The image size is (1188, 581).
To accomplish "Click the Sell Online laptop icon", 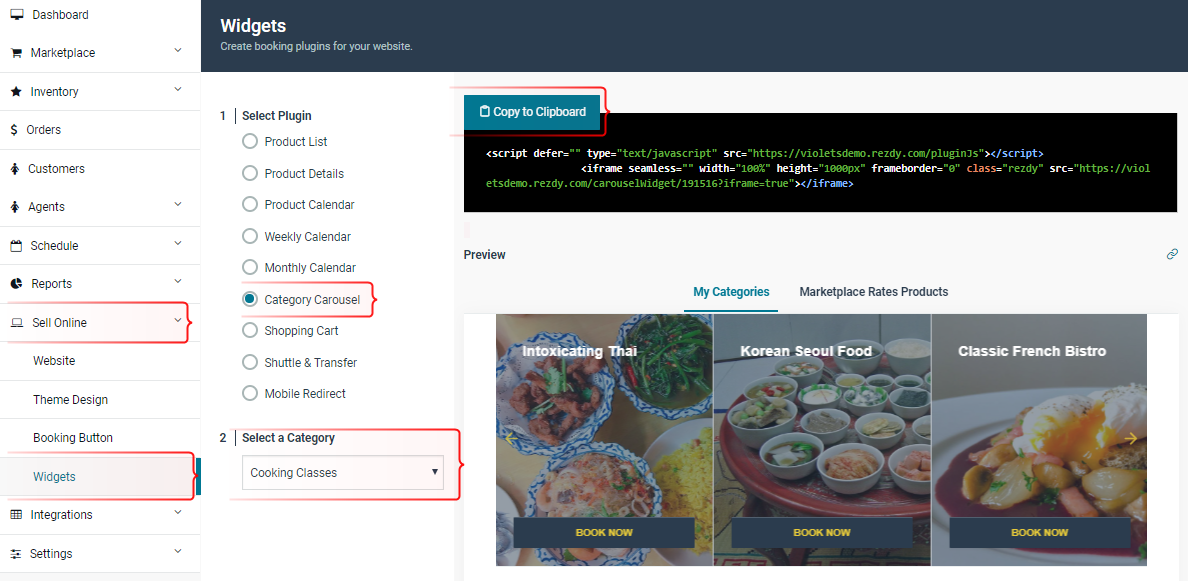I will (x=17, y=323).
